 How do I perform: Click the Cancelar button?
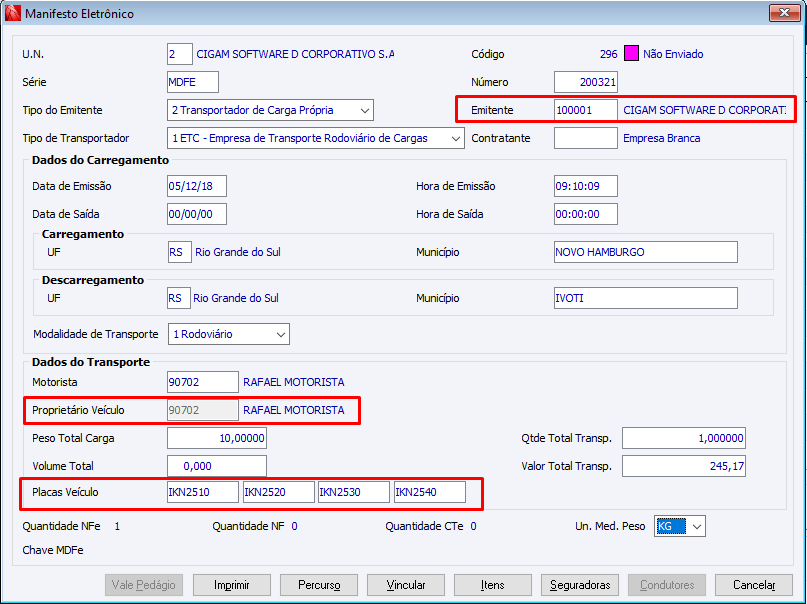[x=753, y=585]
